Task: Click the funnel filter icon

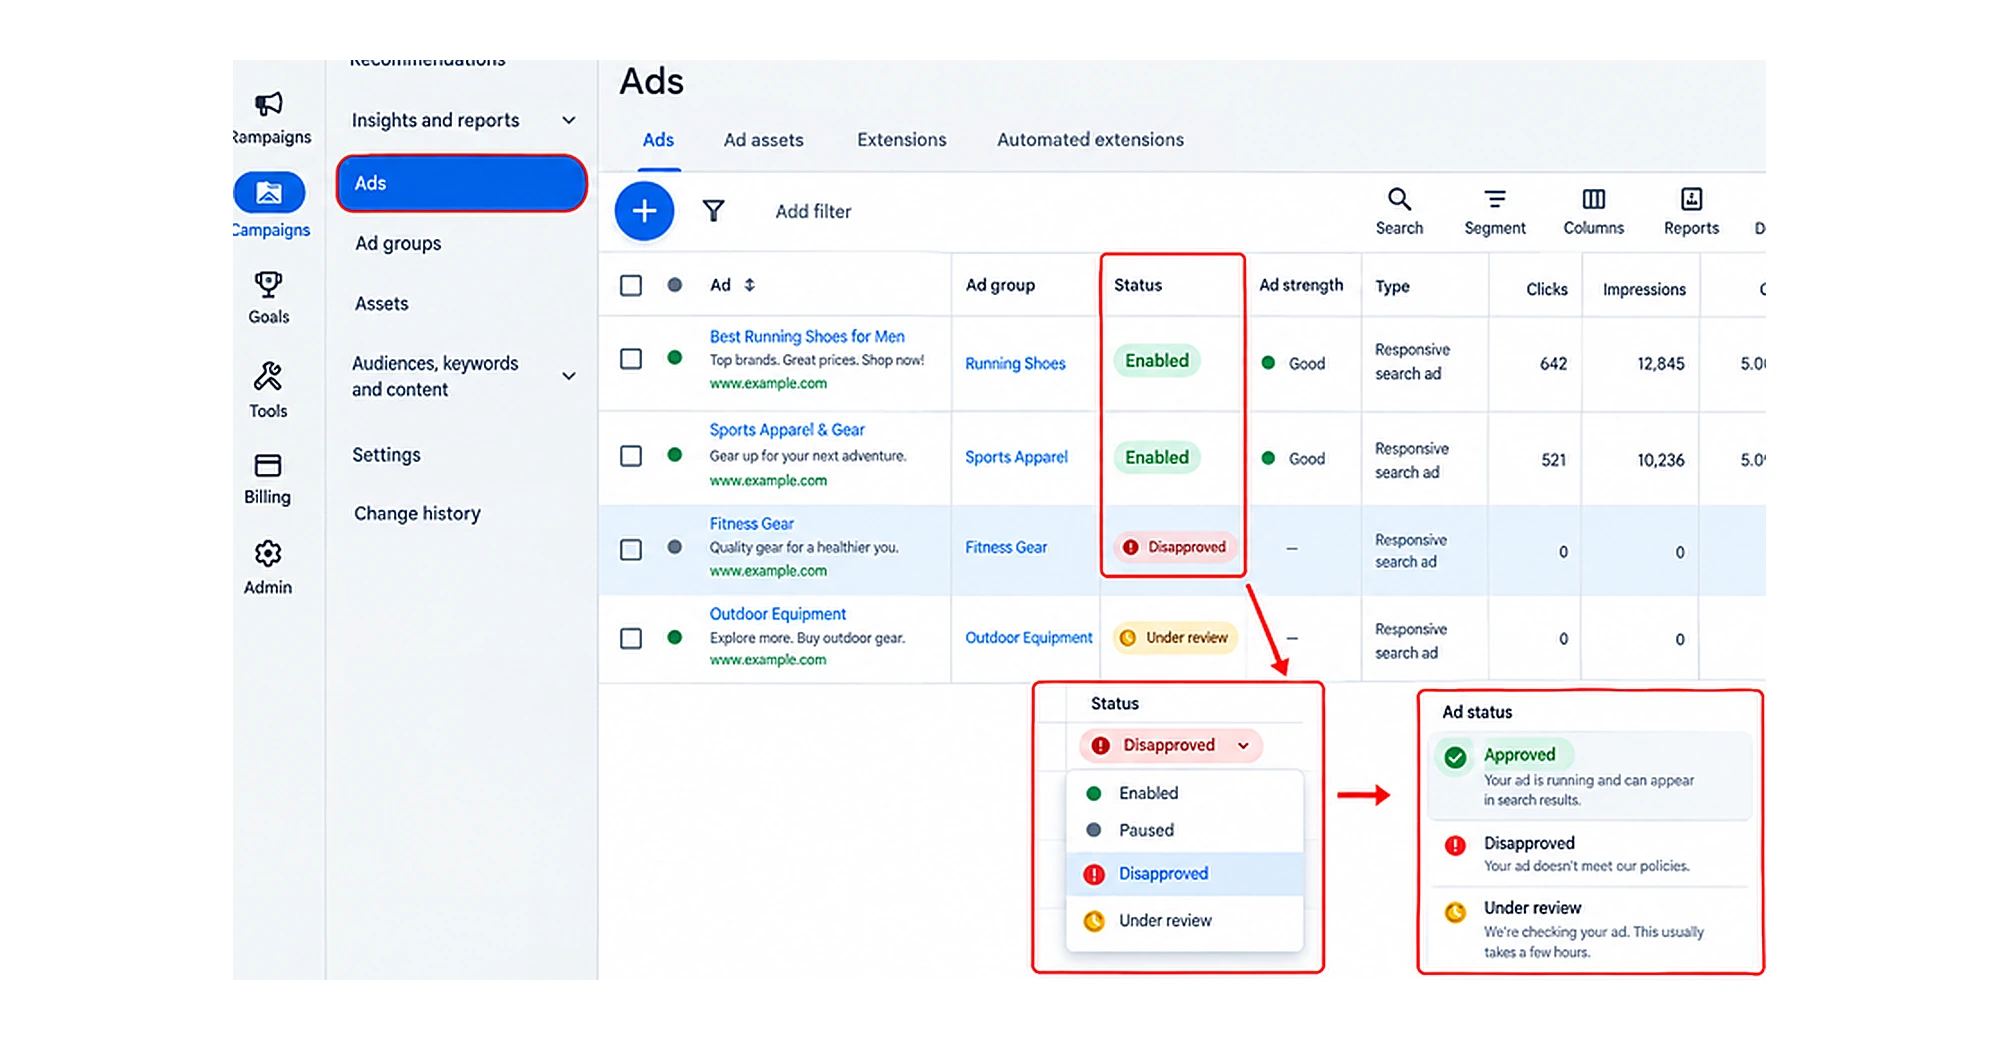Action: pyautogui.click(x=713, y=211)
